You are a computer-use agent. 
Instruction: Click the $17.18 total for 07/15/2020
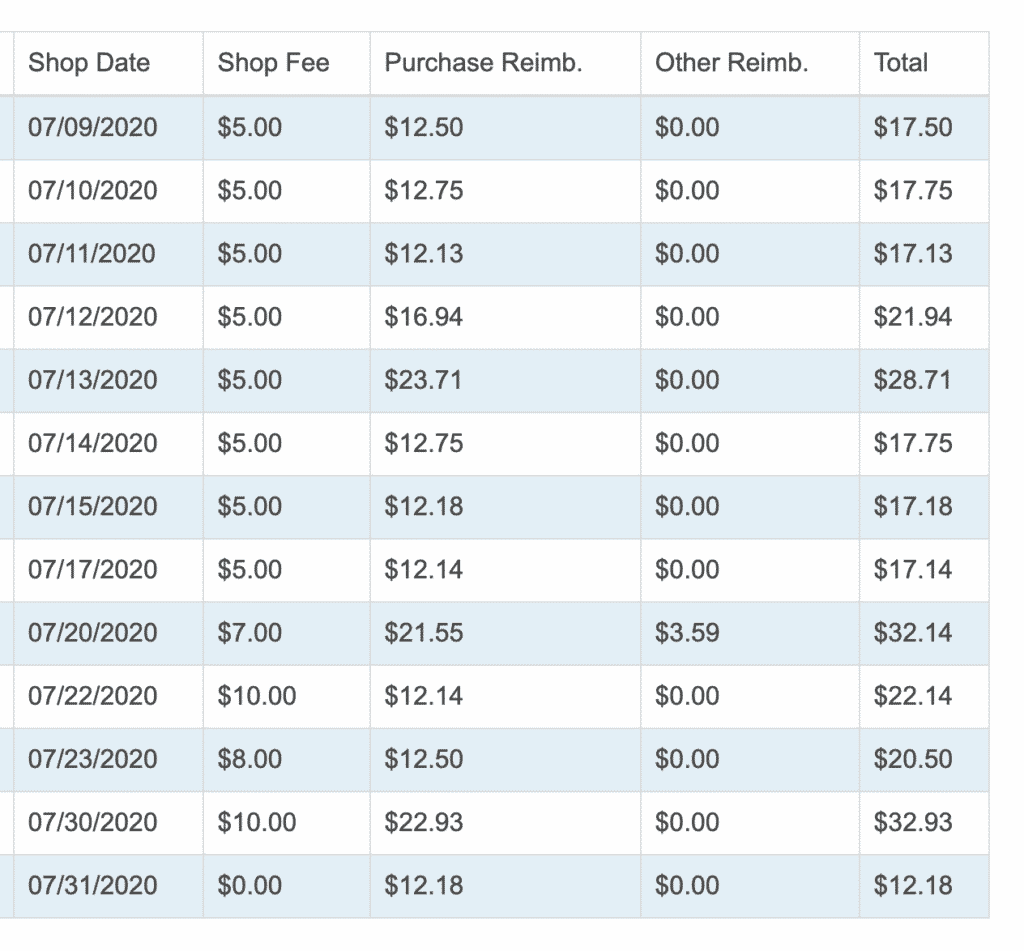tap(914, 506)
